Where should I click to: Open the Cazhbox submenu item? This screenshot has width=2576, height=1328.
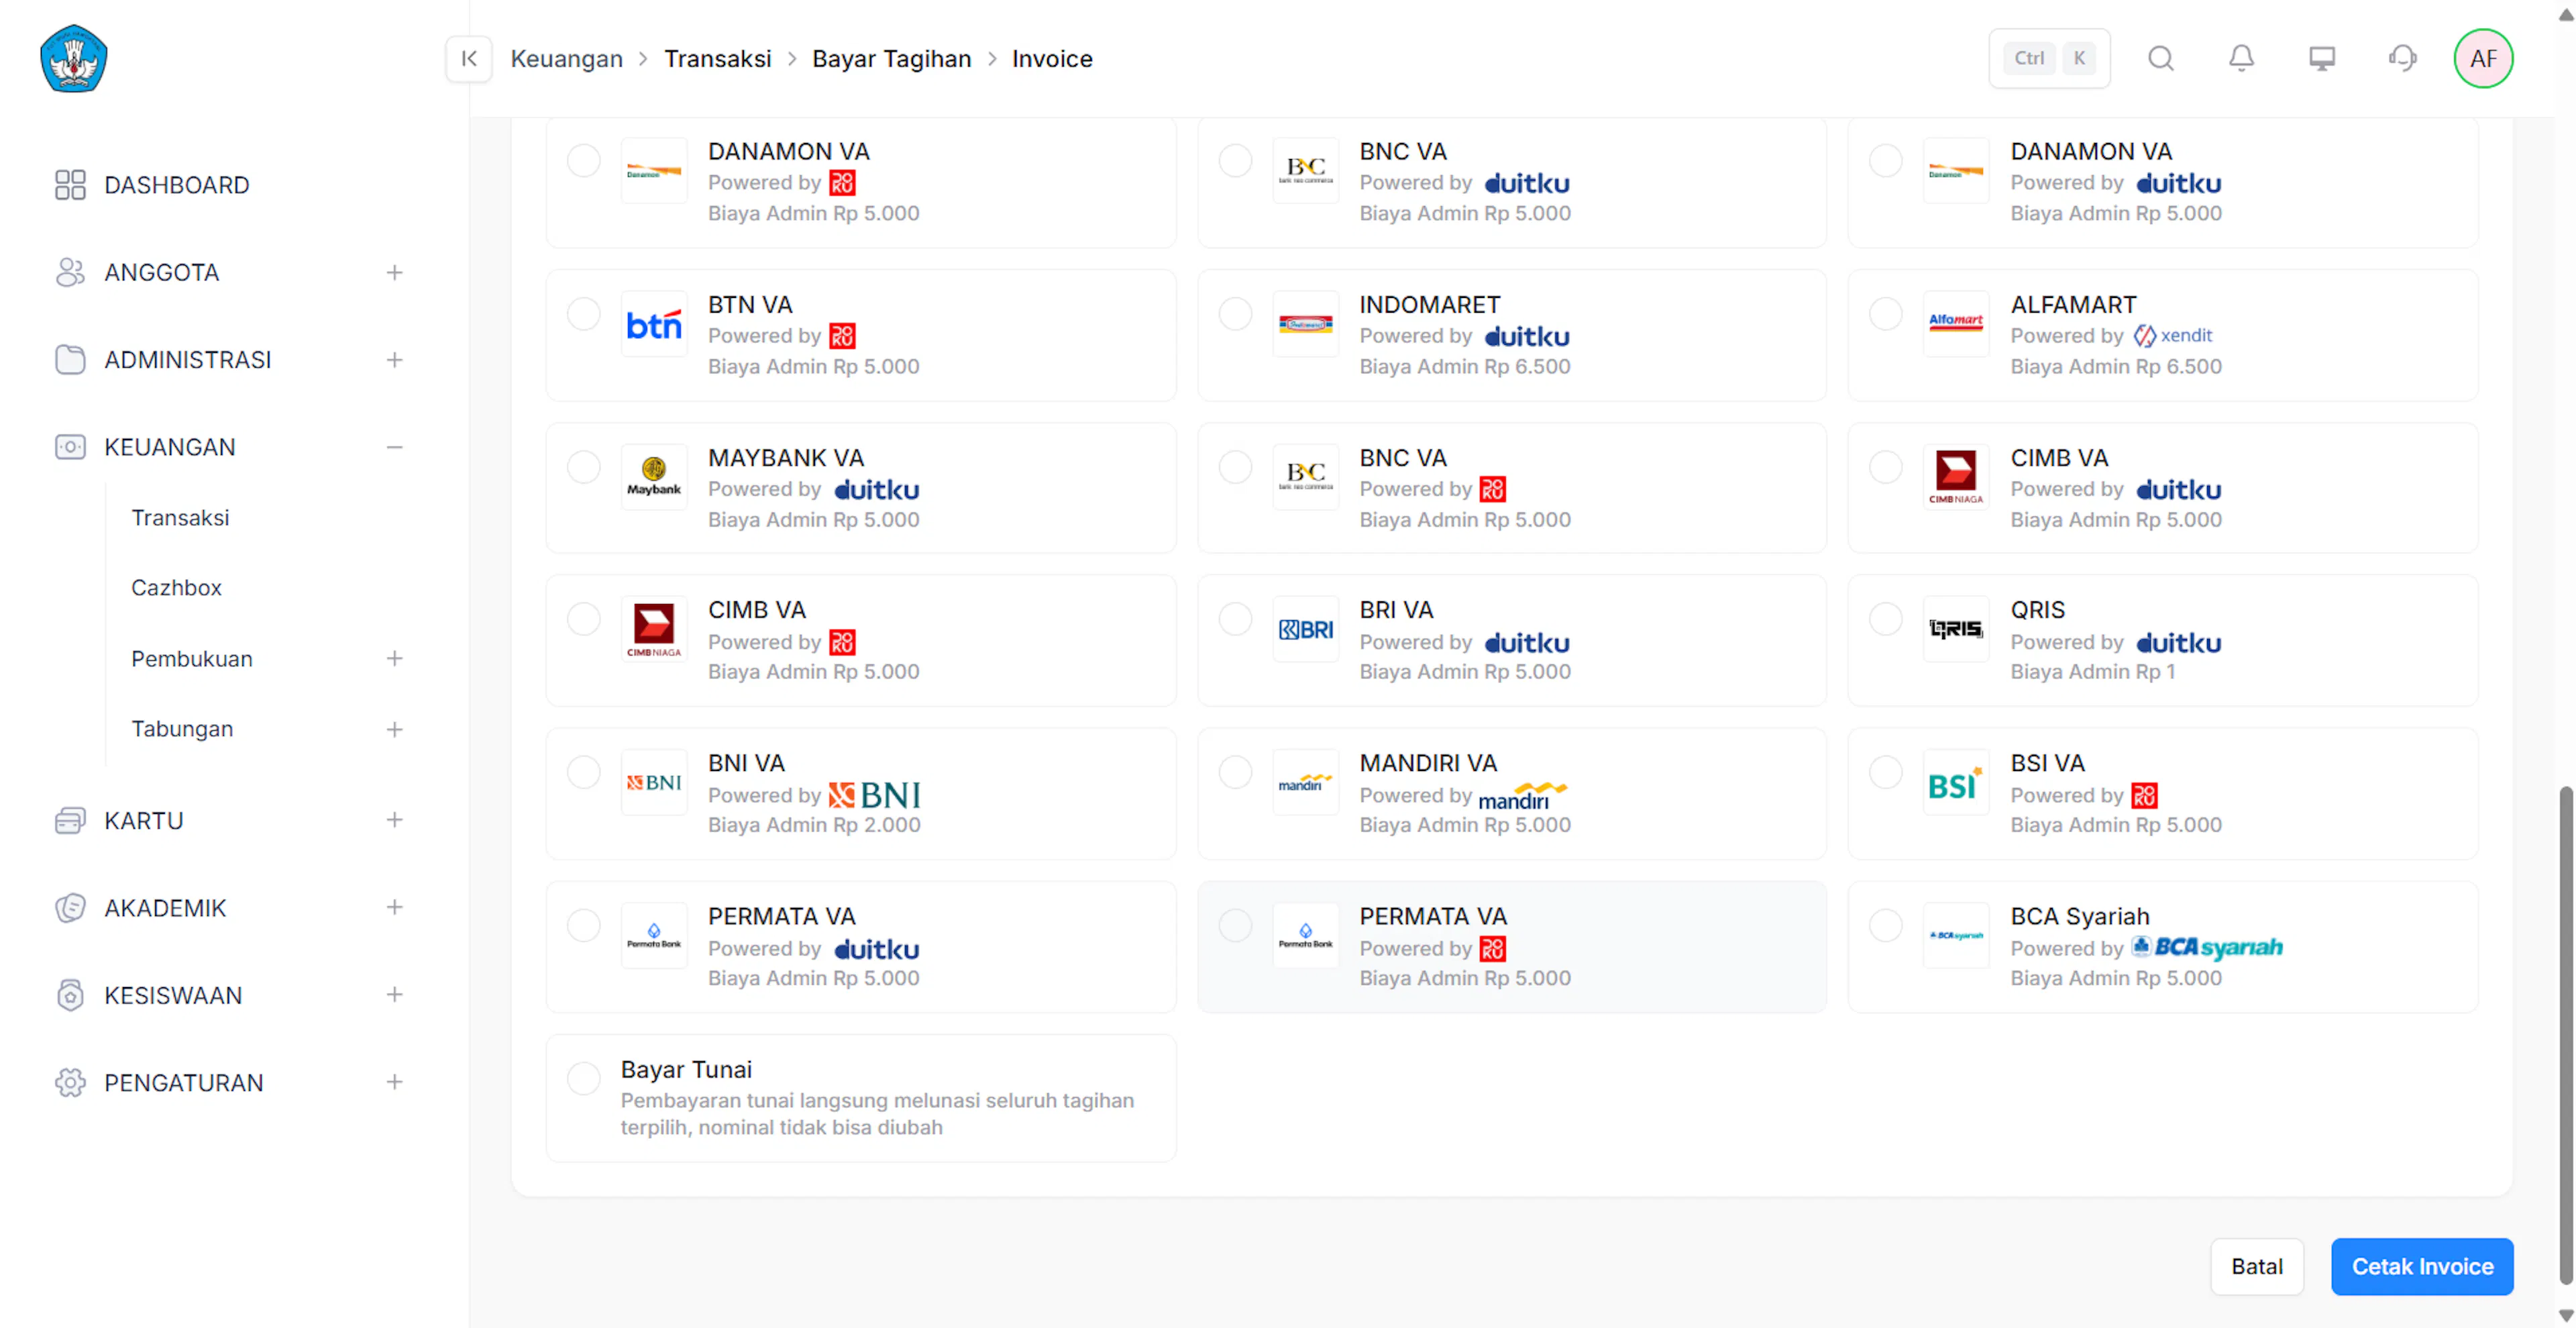[176, 588]
